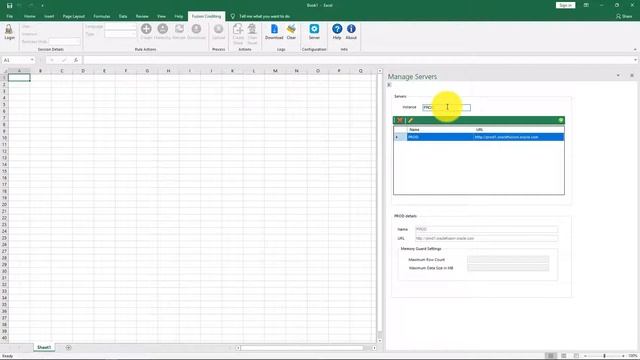Open the ribbon display options icon
Viewport: 640px width, 360px height.
tap(586, 5)
